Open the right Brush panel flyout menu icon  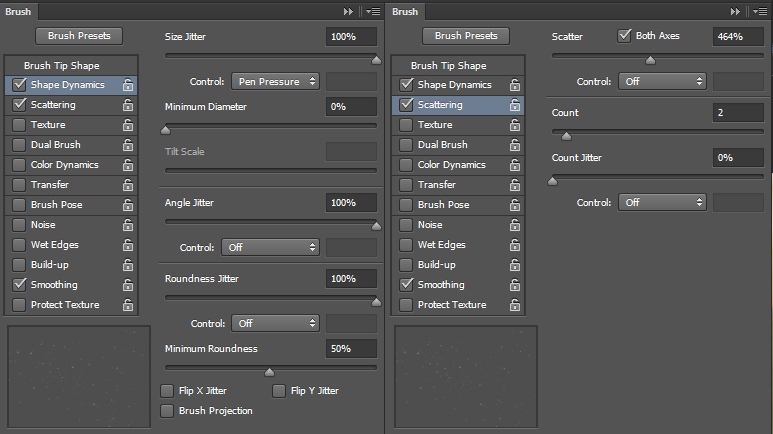pyautogui.click(x=760, y=11)
